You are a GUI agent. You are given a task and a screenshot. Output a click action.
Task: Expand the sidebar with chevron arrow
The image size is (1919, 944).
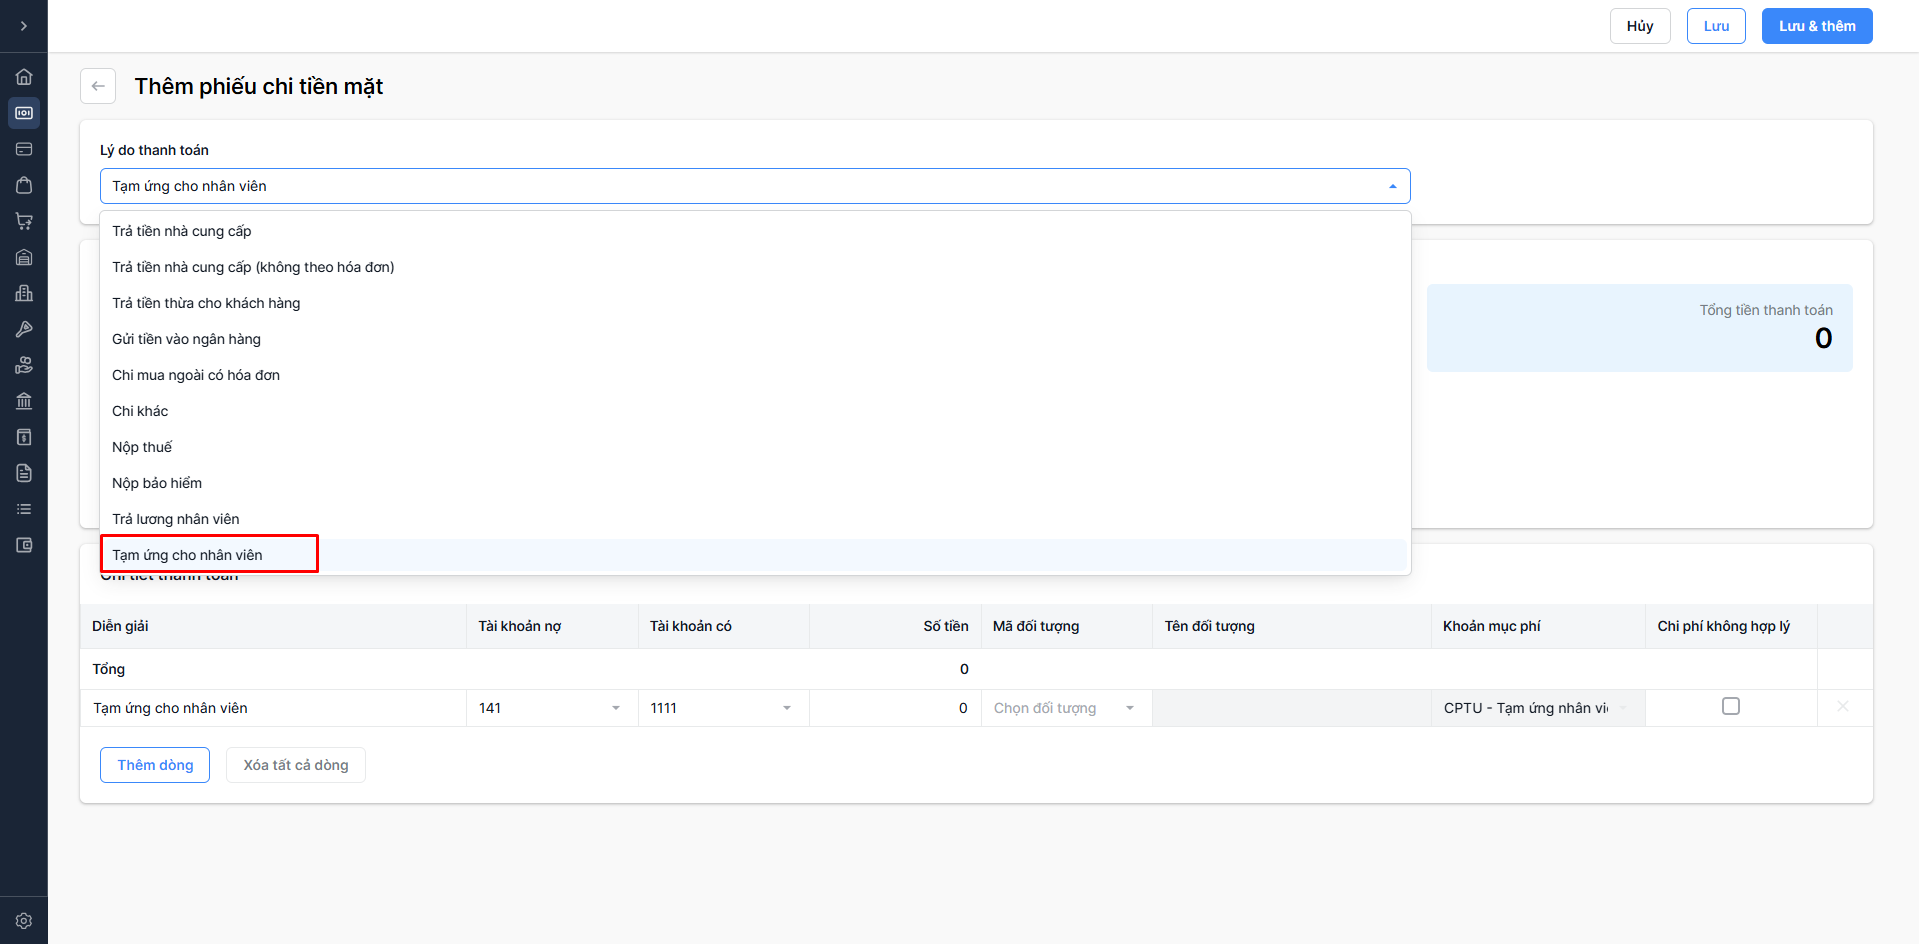[24, 26]
